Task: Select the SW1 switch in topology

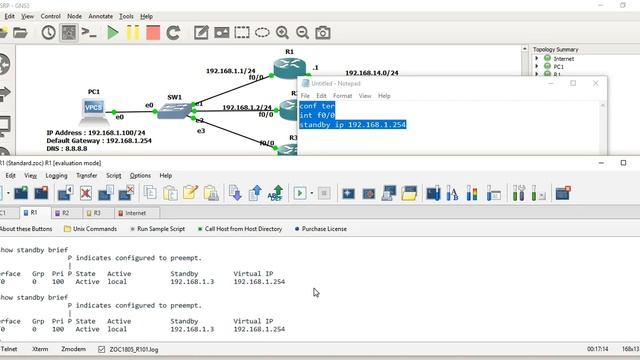Action: click(x=174, y=110)
